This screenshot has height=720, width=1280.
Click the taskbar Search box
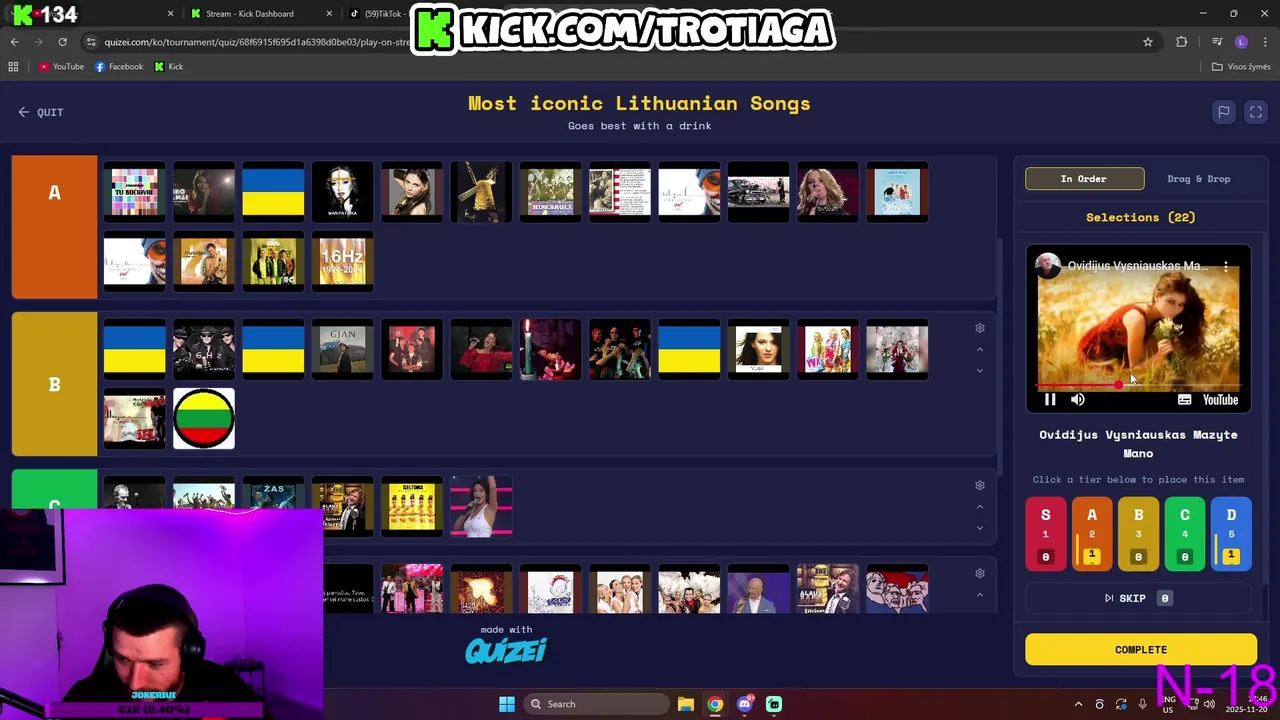[596, 704]
